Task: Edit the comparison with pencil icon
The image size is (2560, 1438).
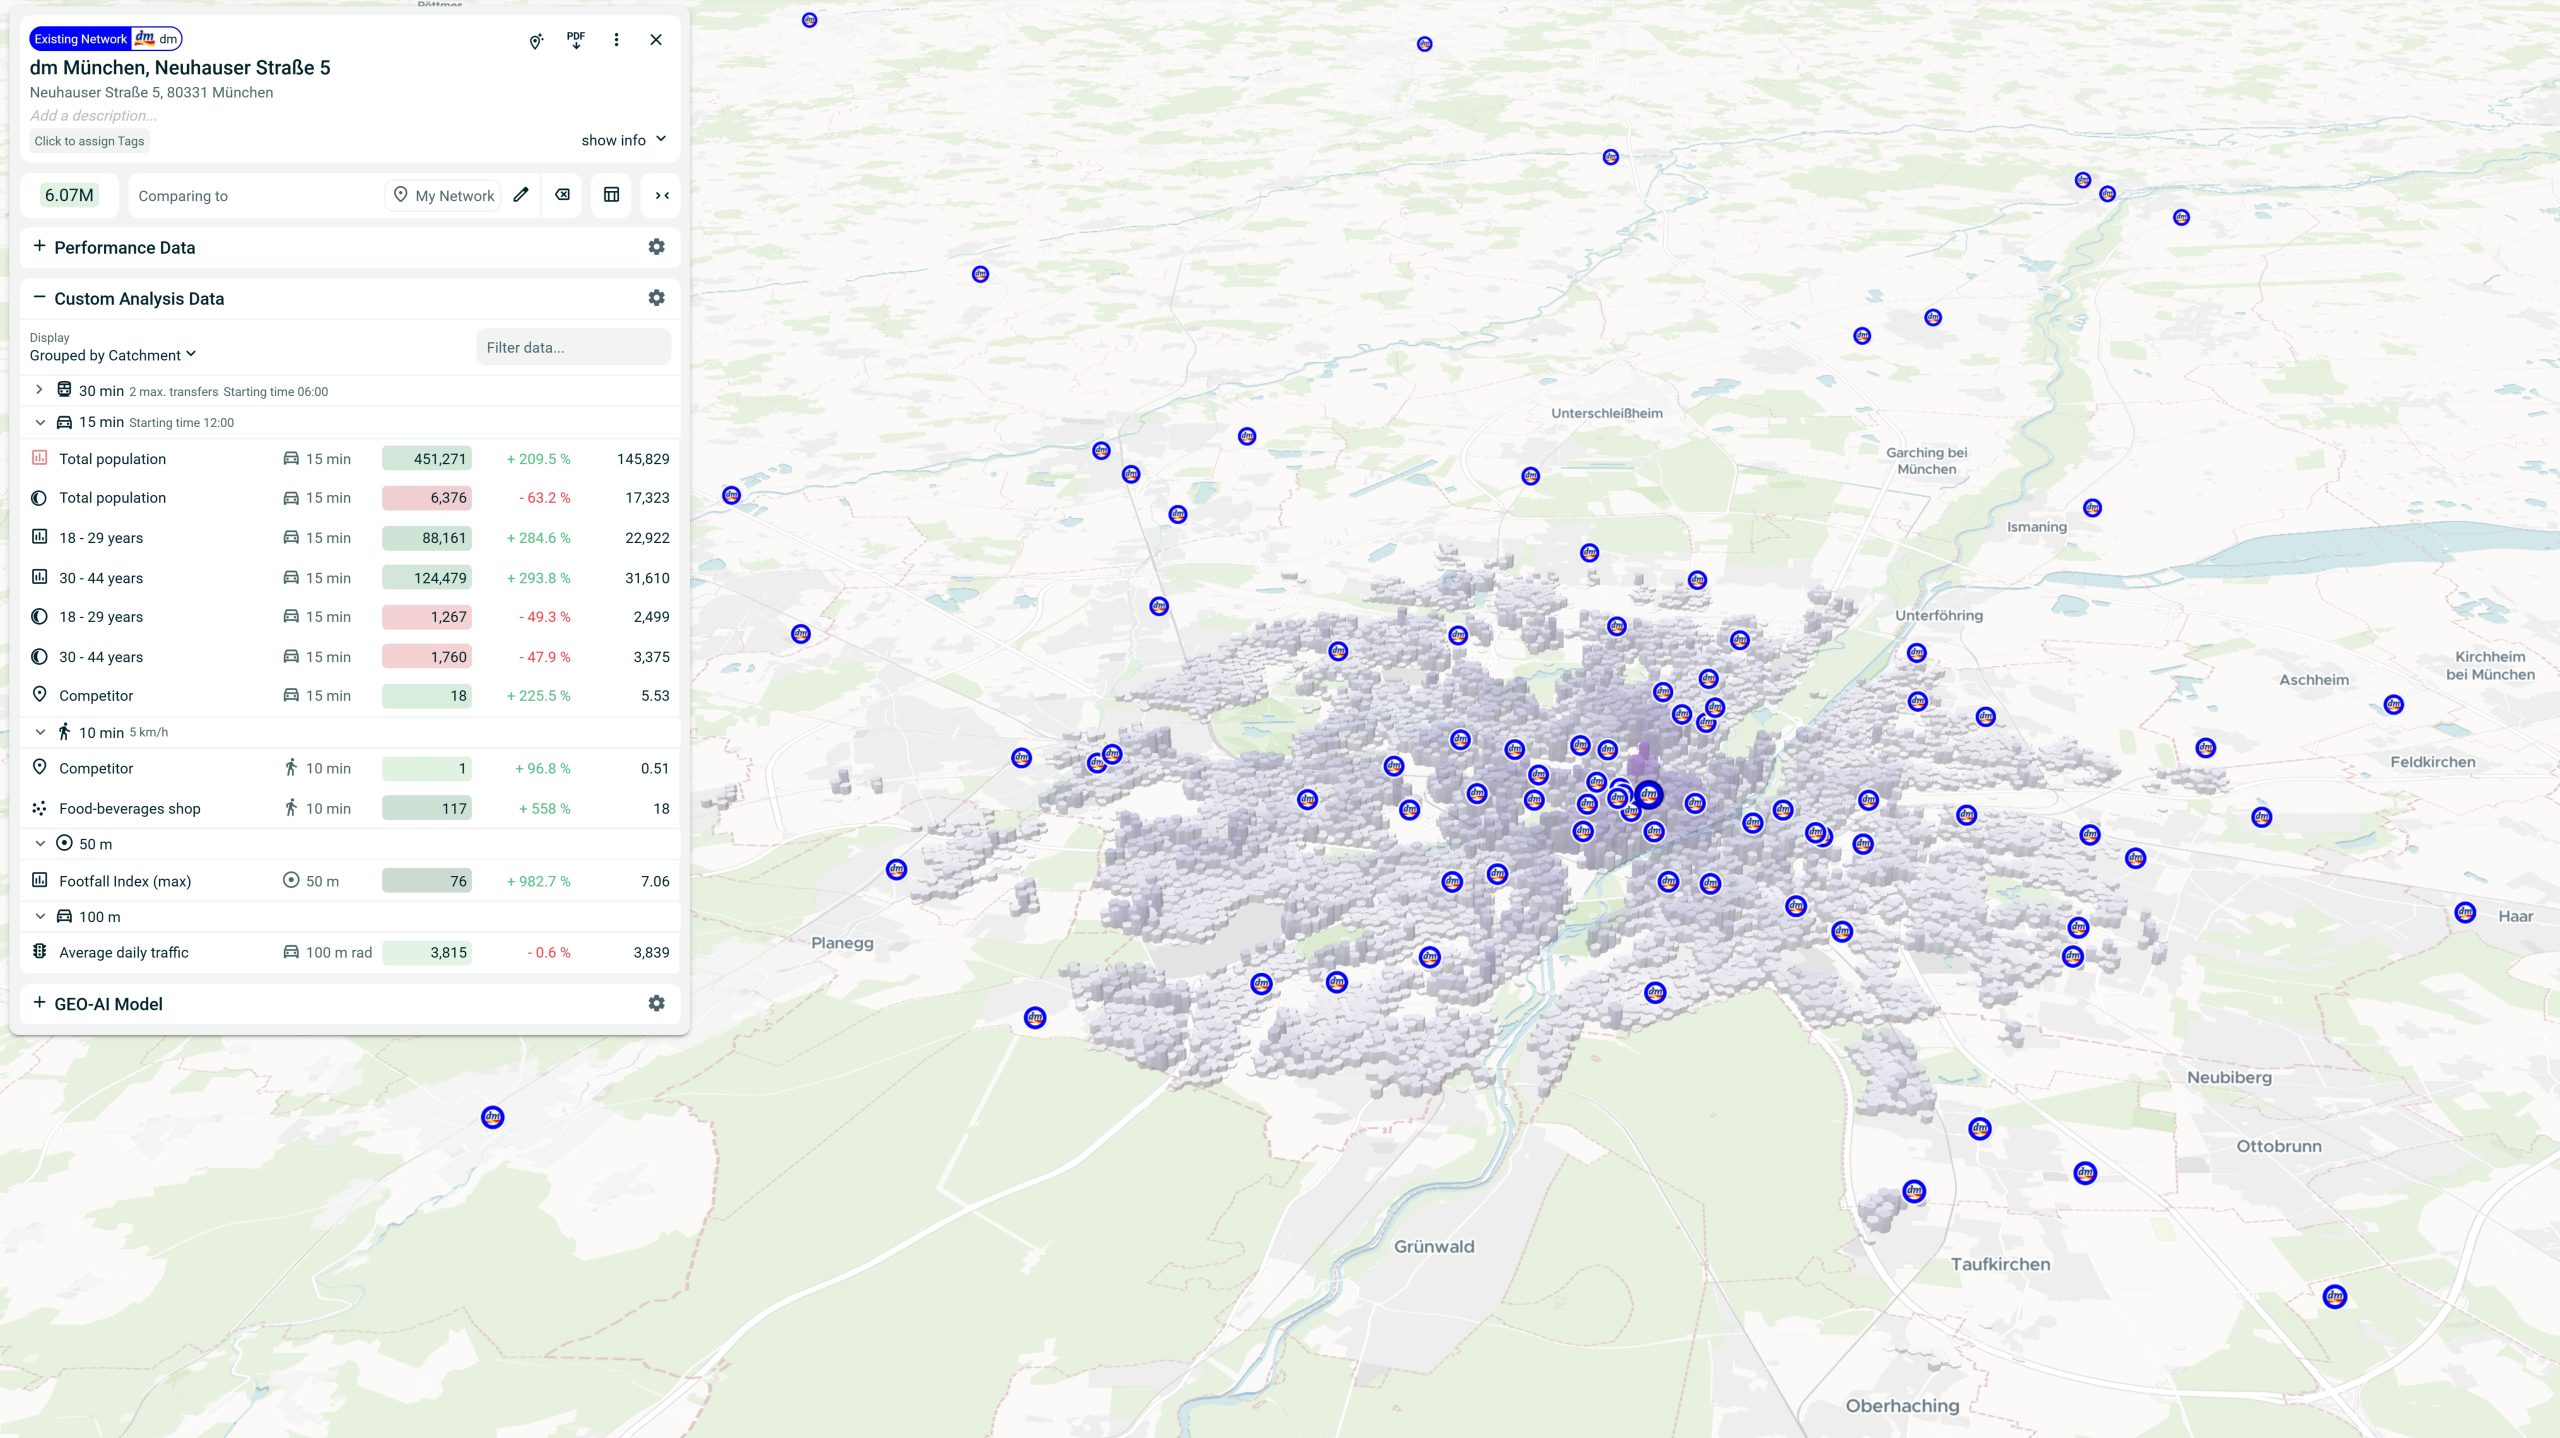Action: click(521, 195)
